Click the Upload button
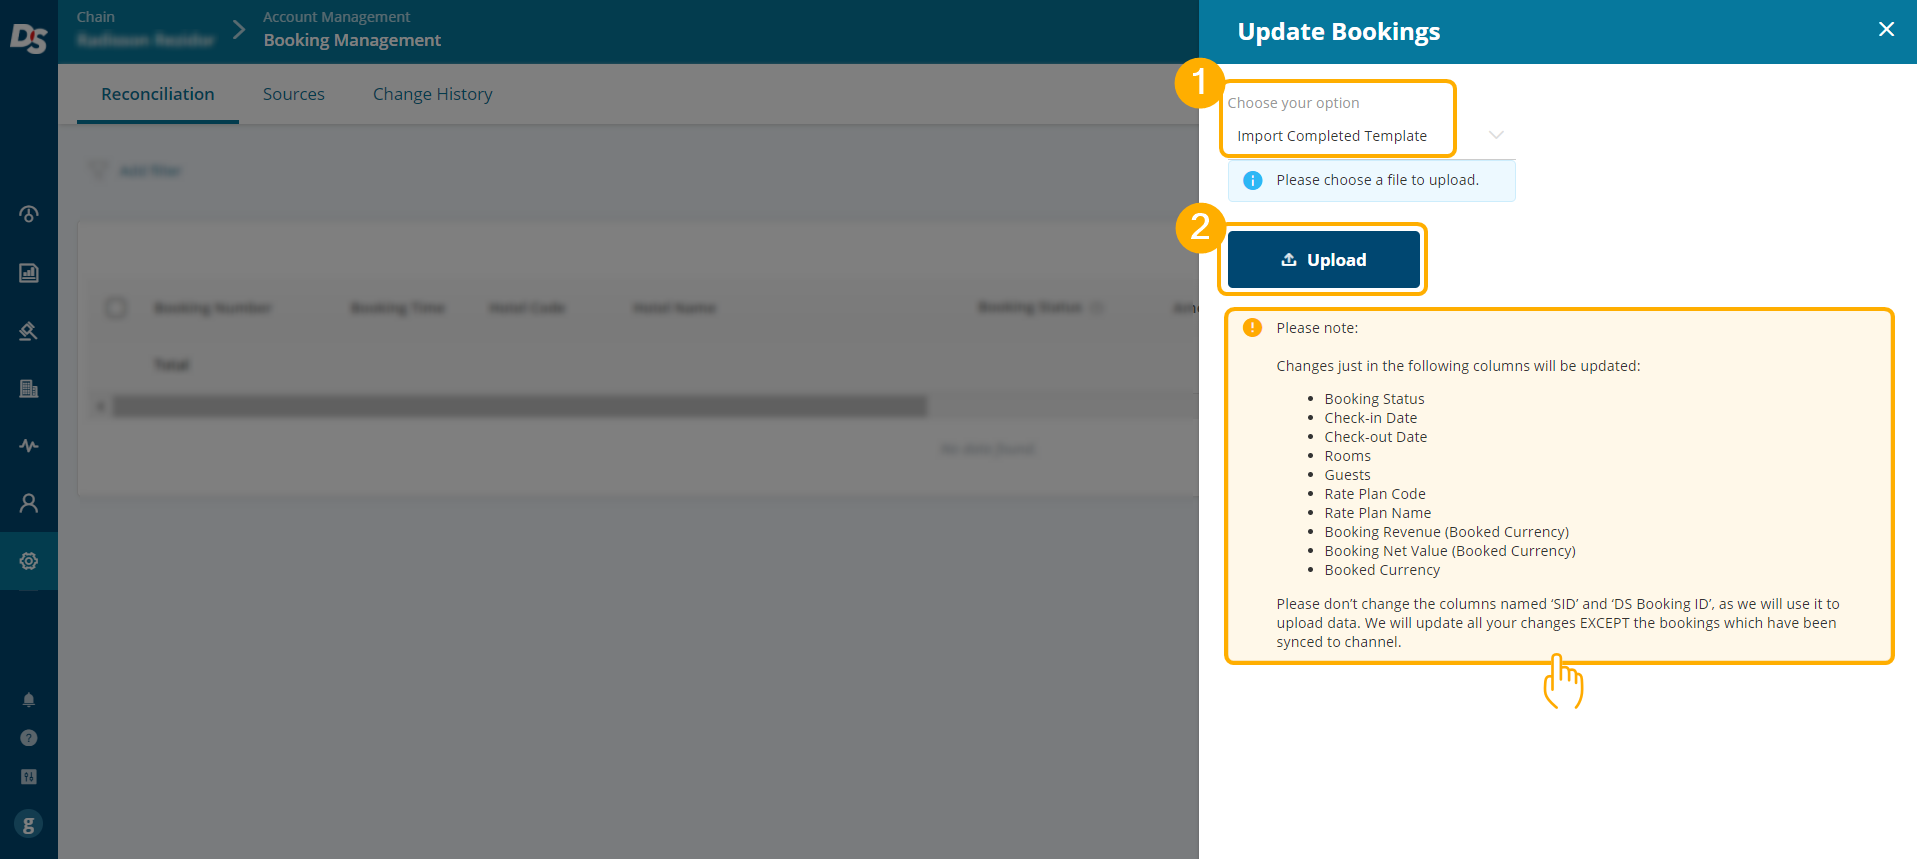 tap(1323, 260)
